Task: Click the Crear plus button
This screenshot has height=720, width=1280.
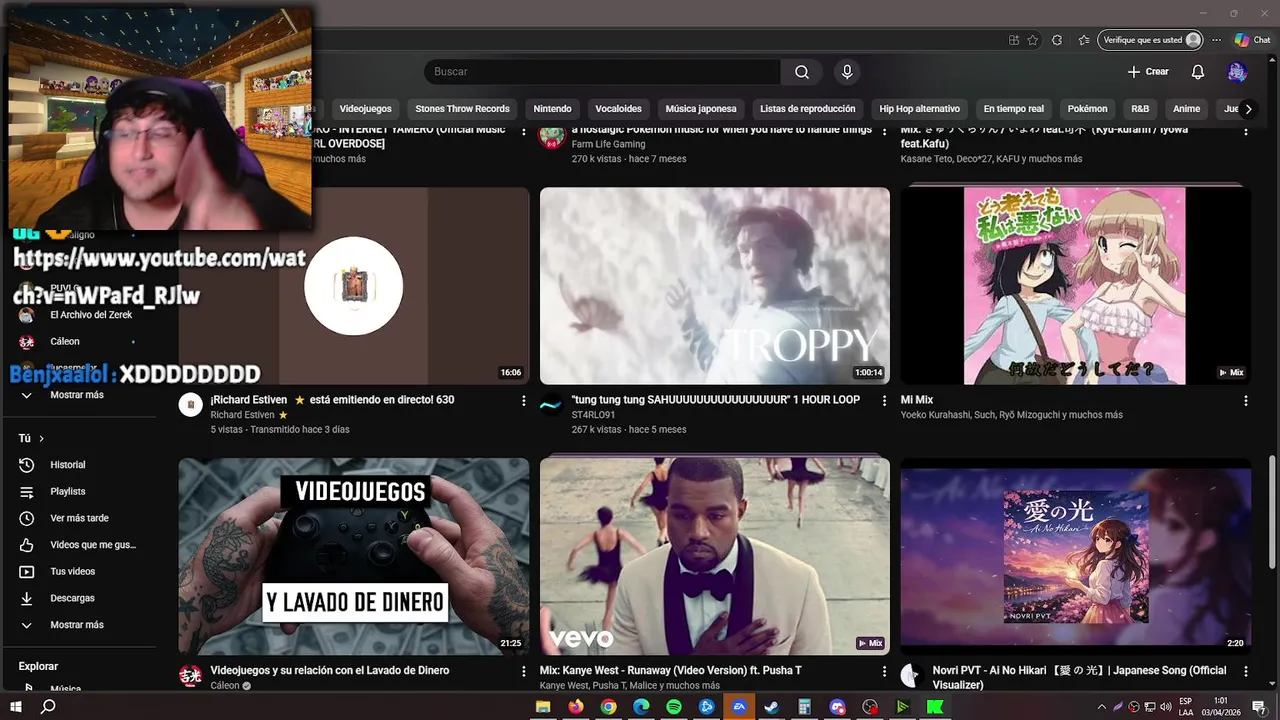Action: (x=1148, y=72)
